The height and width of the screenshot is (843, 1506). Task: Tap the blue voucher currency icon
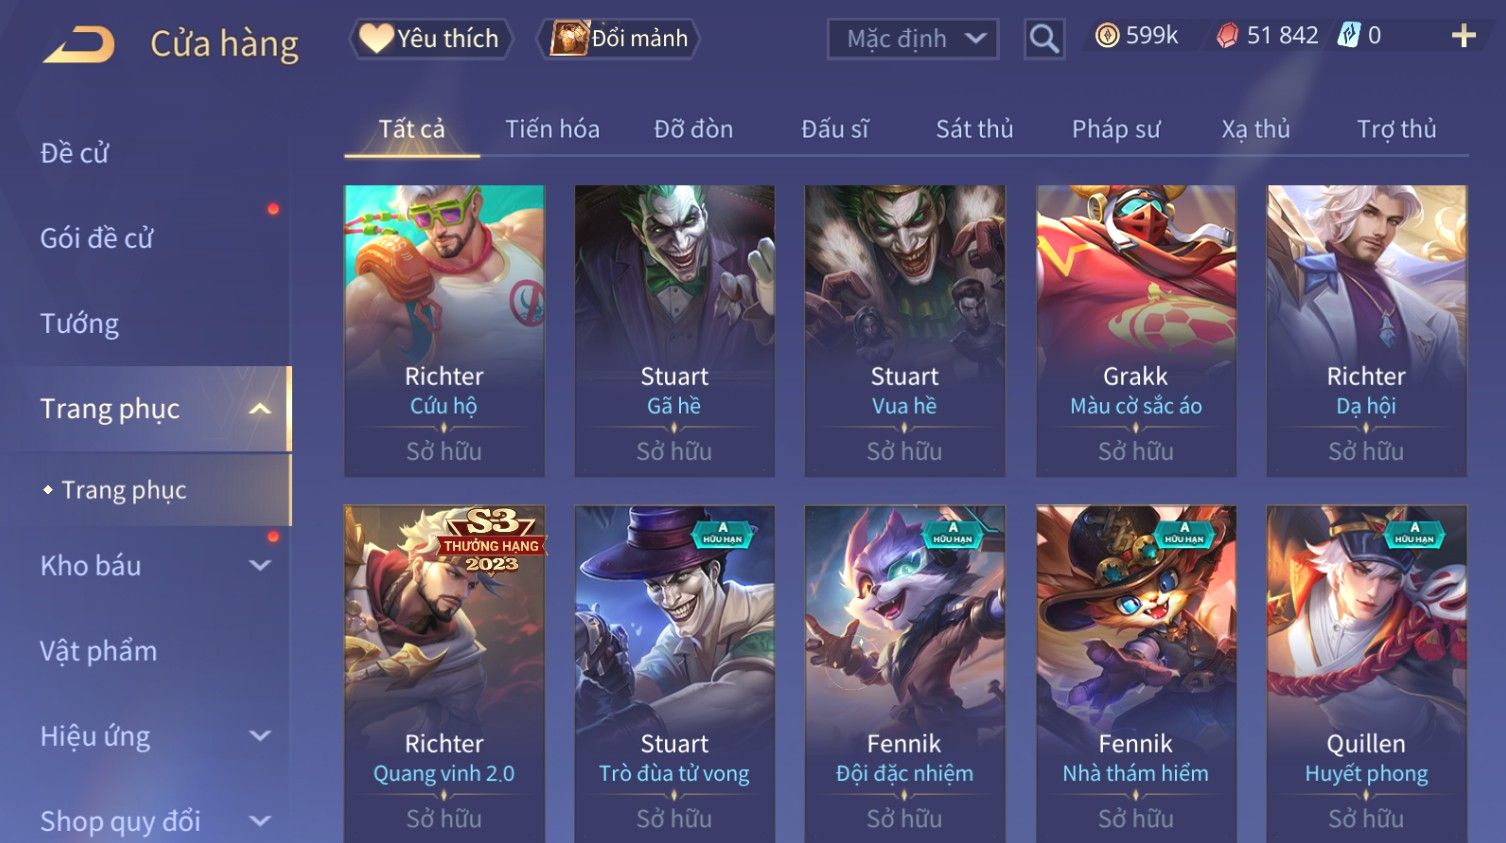tap(1349, 36)
